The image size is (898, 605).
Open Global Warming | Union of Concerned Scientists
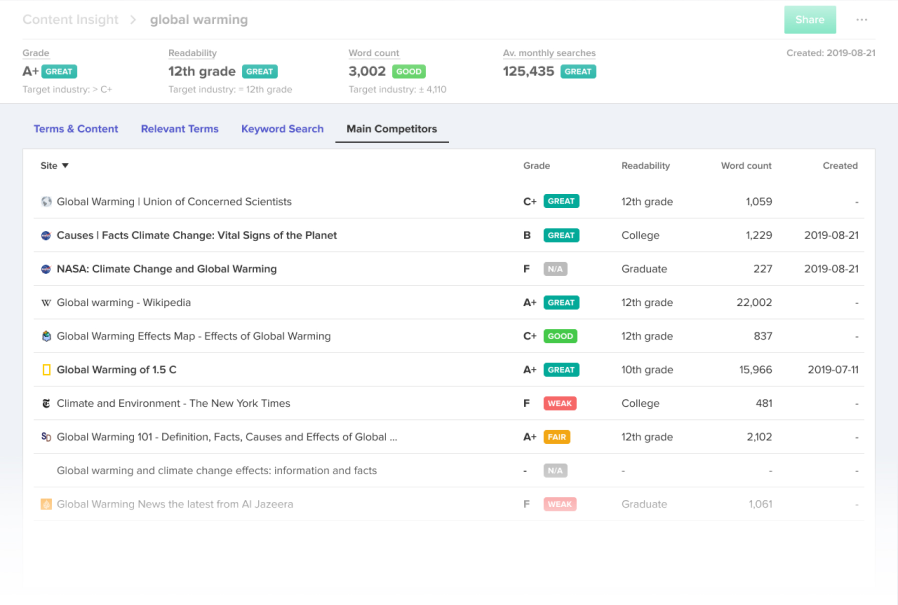tap(174, 202)
